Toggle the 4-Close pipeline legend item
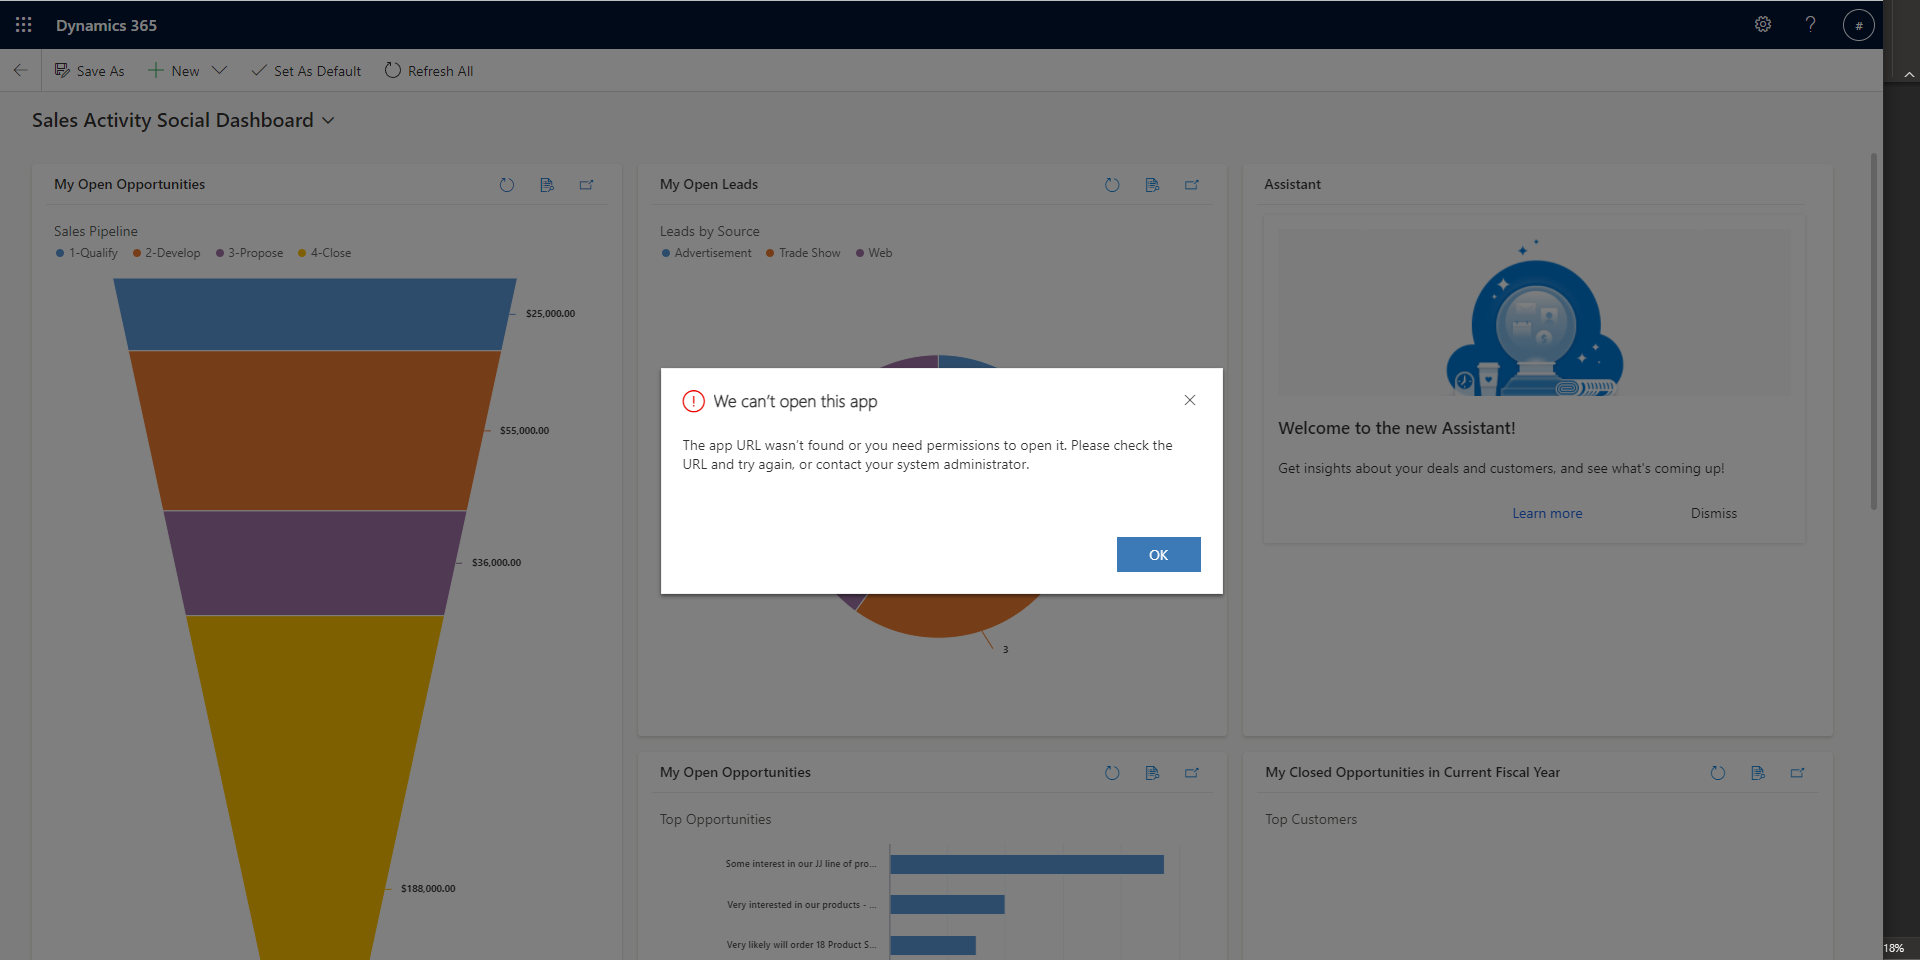1920x960 pixels. coord(325,253)
